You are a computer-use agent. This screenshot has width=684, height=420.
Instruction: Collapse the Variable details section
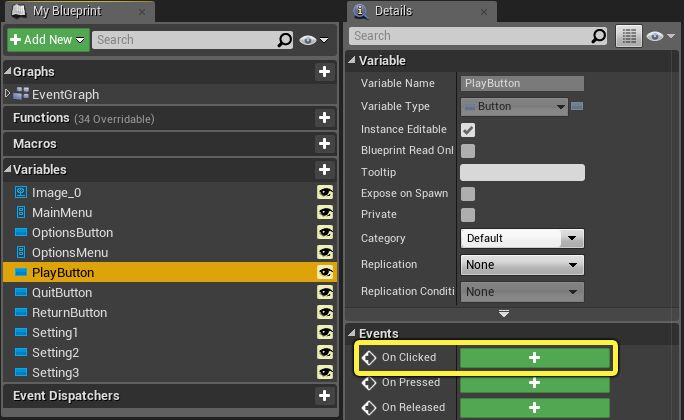pyautogui.click(x=352, y=60)
